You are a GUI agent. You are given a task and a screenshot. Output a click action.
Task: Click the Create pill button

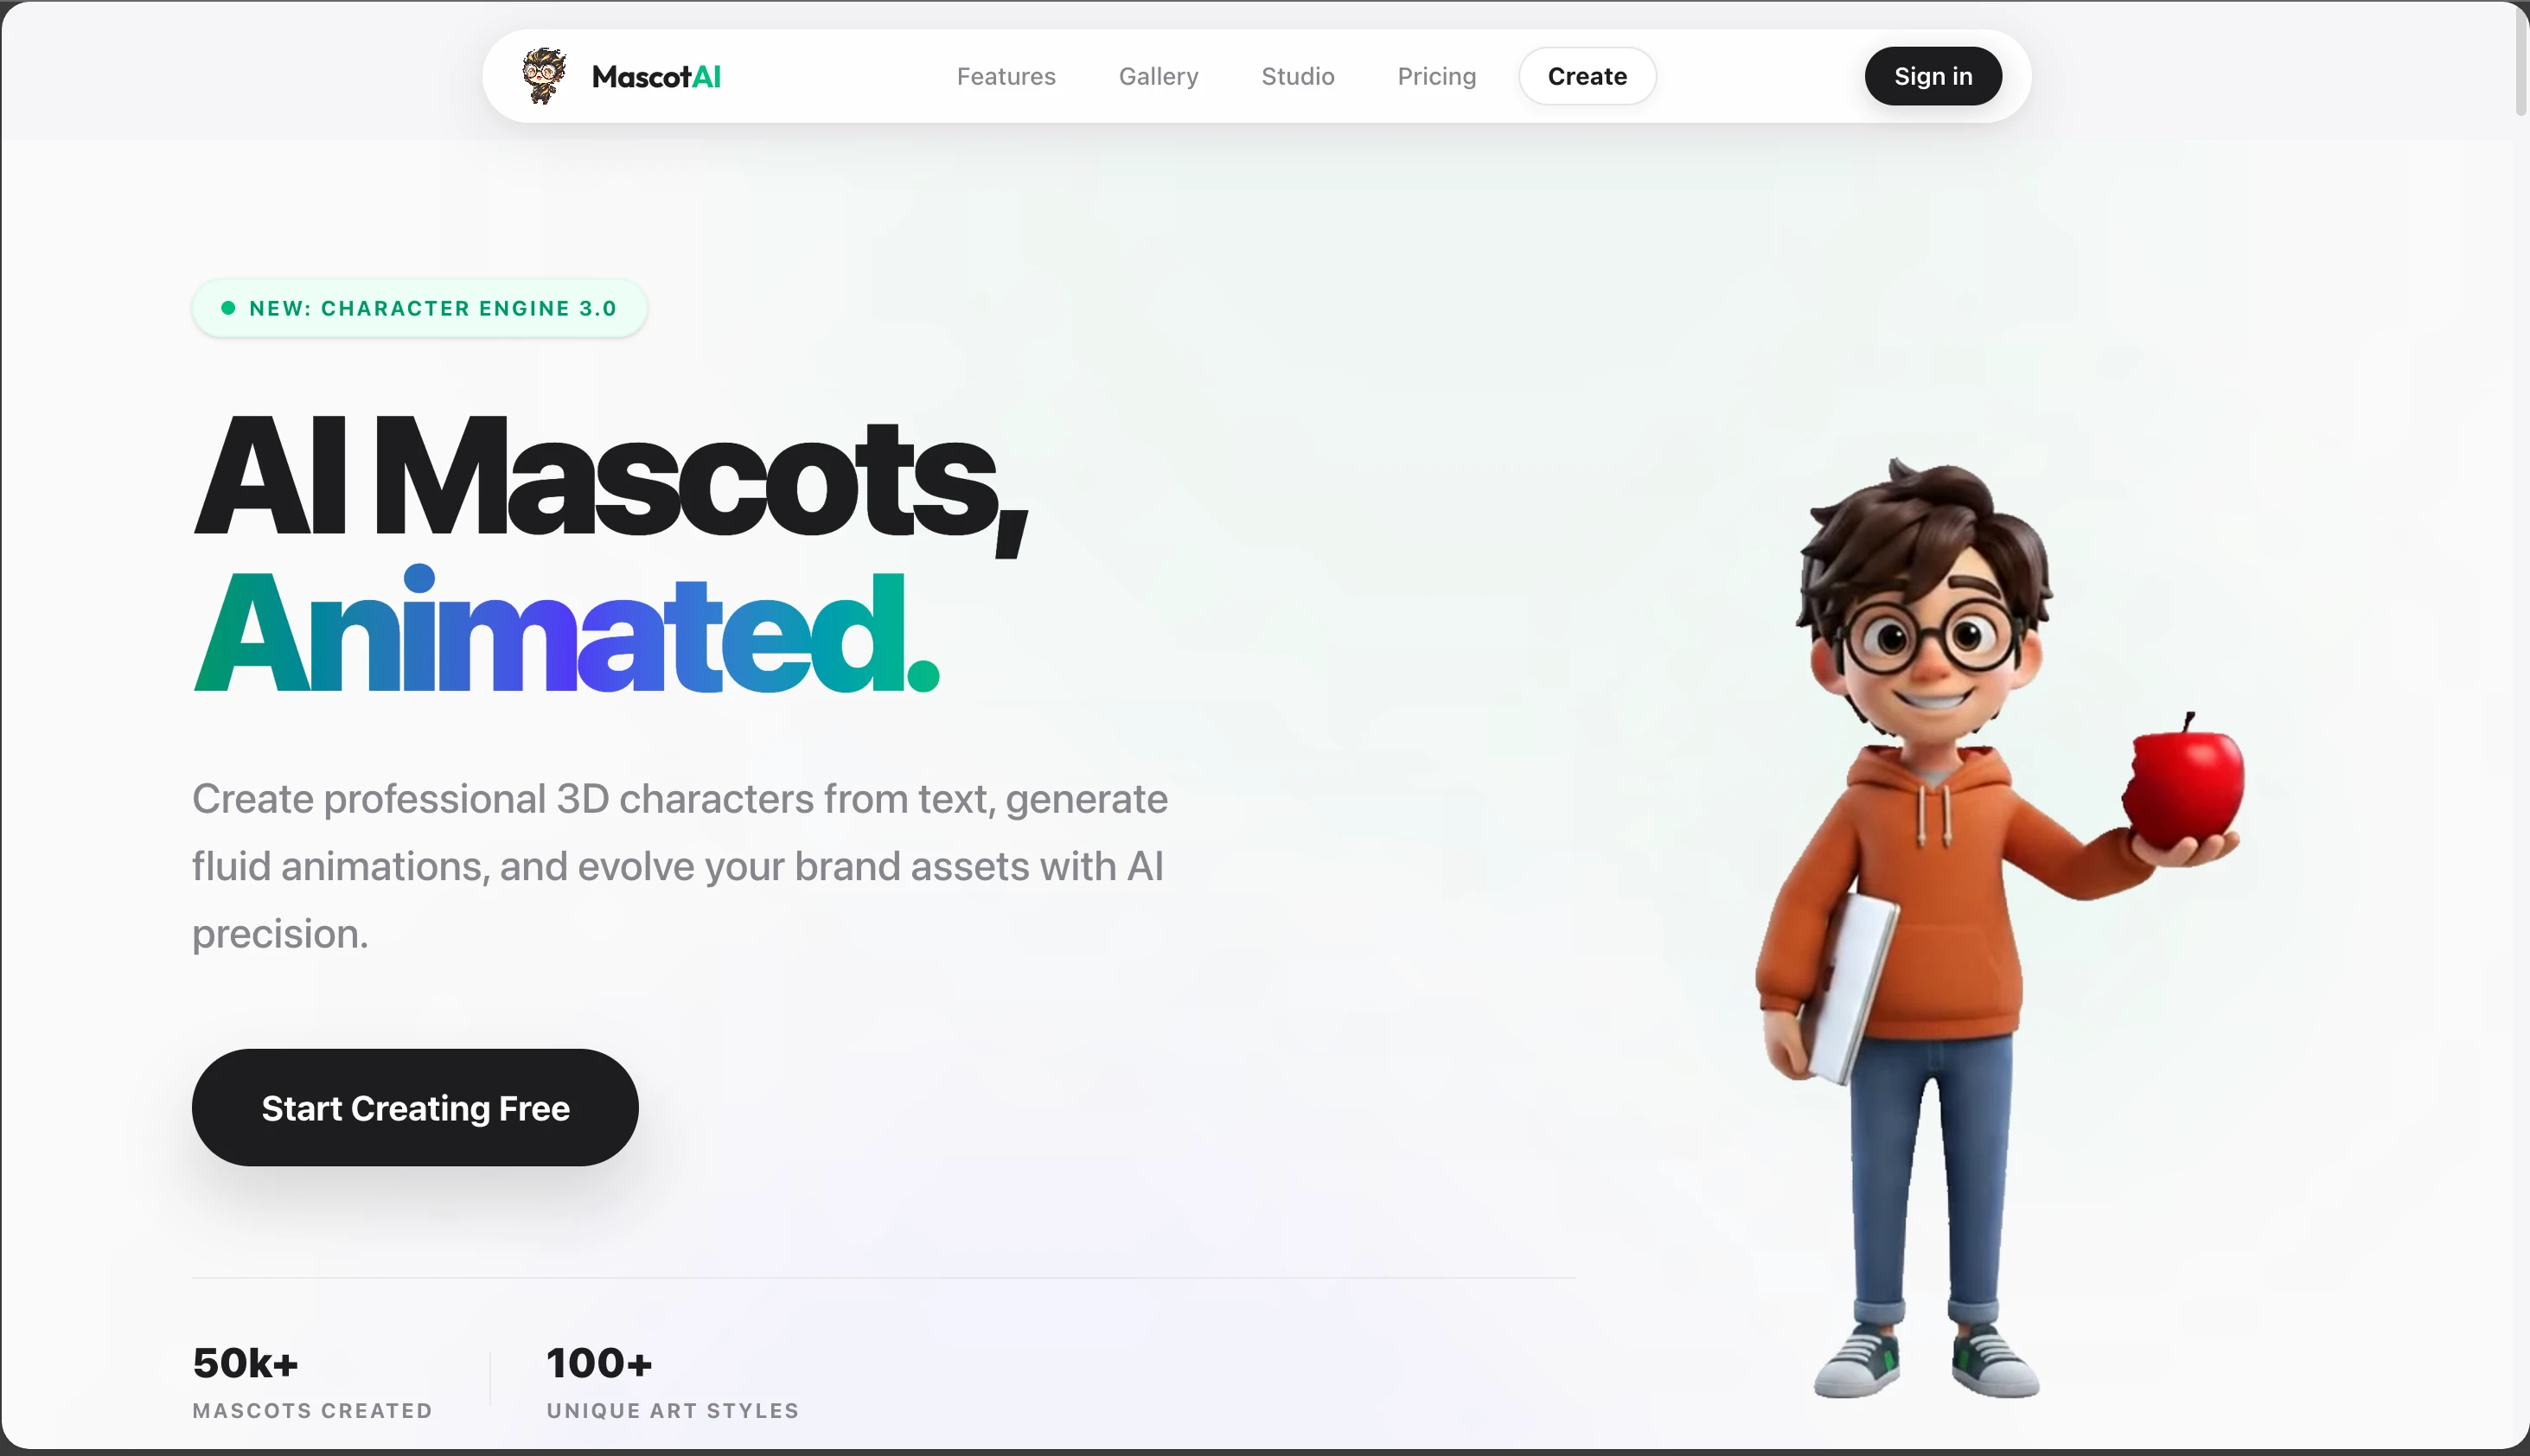(x=1587, y=76)
